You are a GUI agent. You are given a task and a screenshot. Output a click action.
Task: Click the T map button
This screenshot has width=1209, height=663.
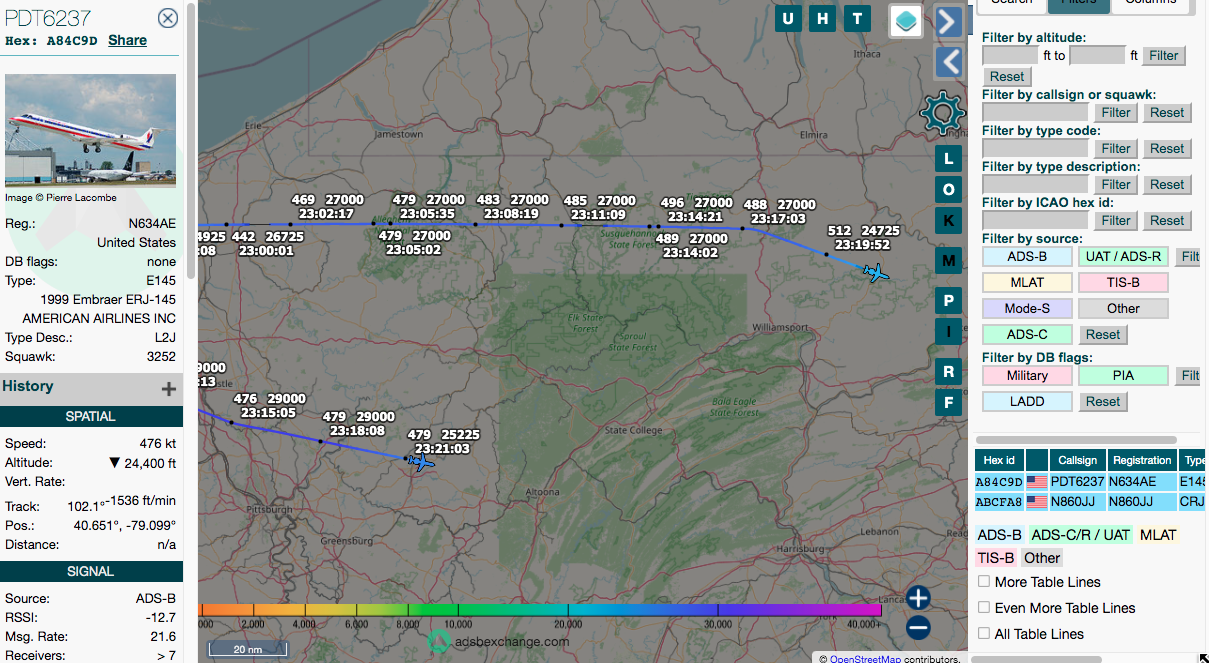tap(856, 18)
